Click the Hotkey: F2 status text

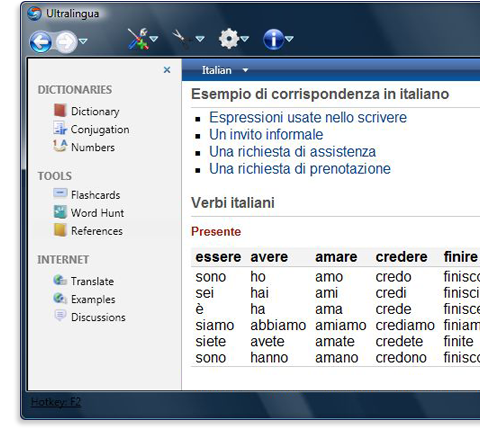click(56, 402)
